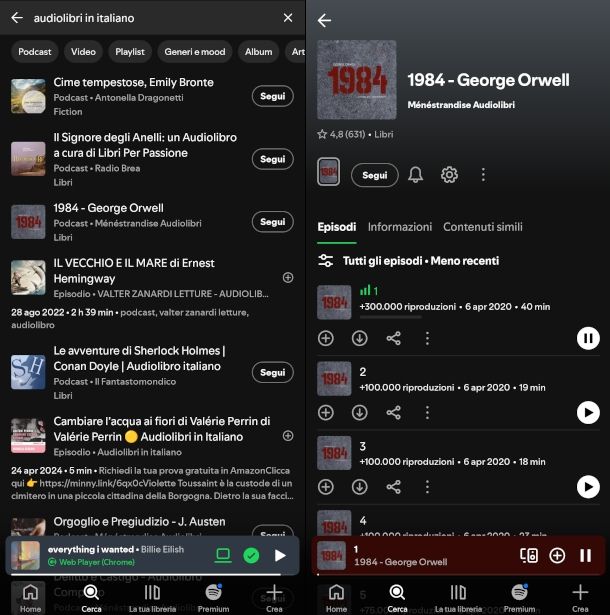Filter results by Video chip

coord(83,52)
